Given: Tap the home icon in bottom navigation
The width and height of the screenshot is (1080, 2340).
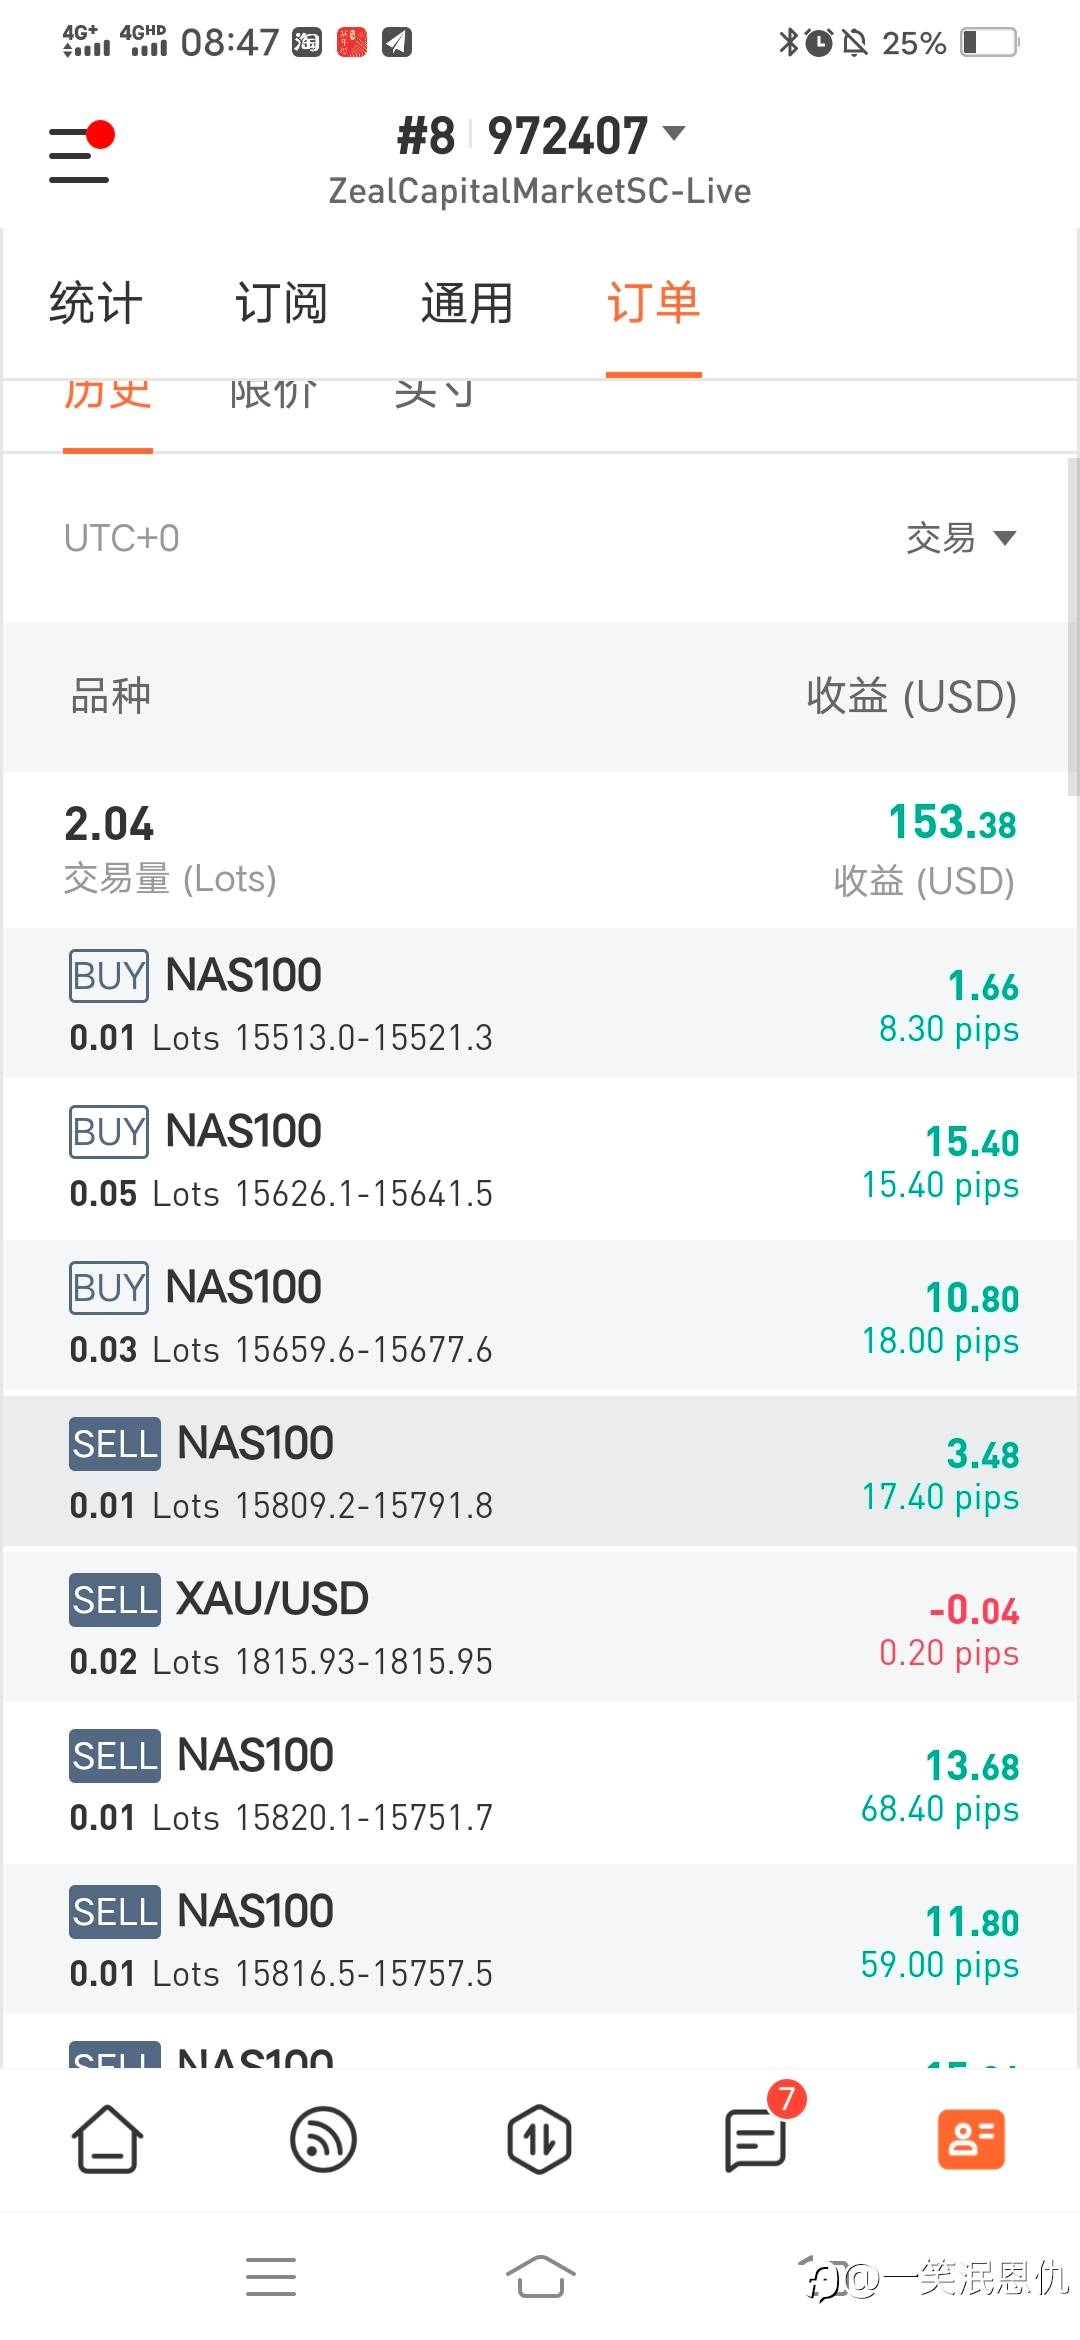Looking at the screenshot, I should pyautogui.click(x=106, y=2139).
